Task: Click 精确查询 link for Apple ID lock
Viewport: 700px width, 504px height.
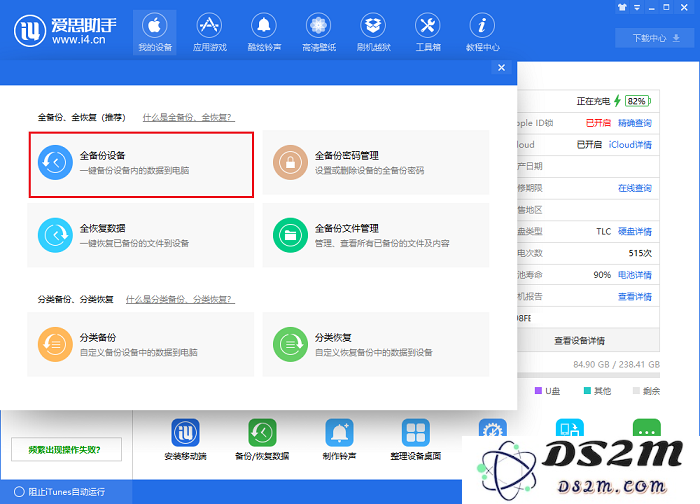Action: pos(634,123)
